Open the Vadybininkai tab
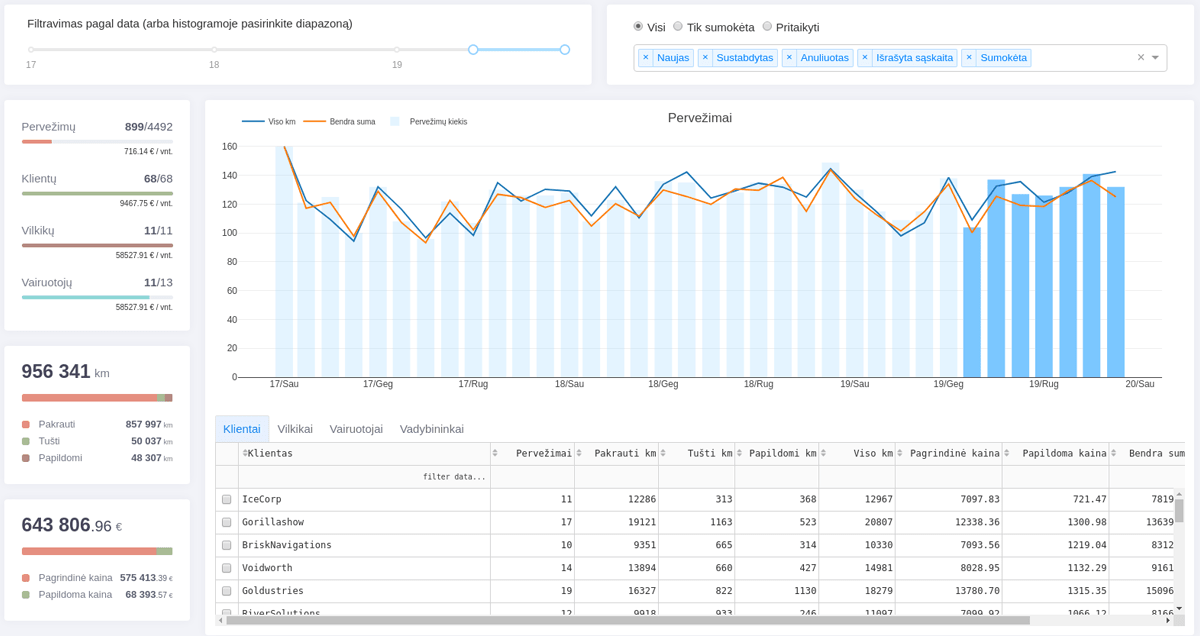The height and width of the screenshot is (636, 1200). (x=431, y=429)
